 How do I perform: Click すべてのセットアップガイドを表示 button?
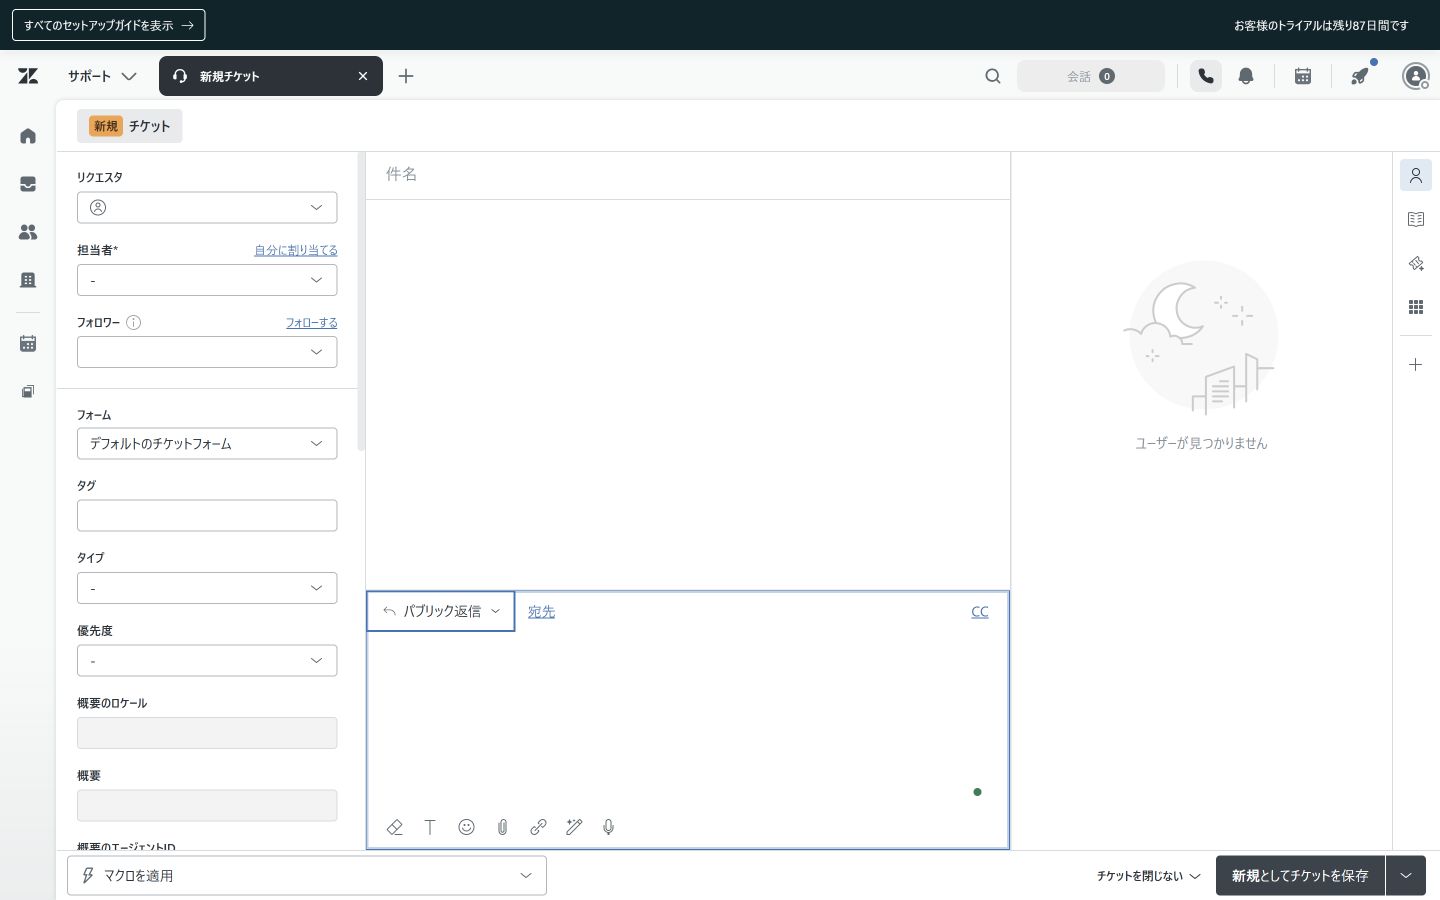tap(109, 25)
